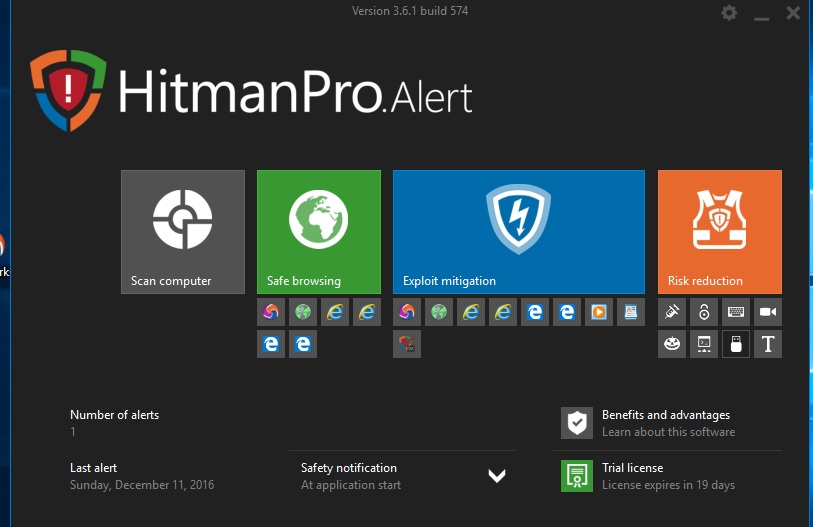Click the 'At application start' text

(351, 485)
